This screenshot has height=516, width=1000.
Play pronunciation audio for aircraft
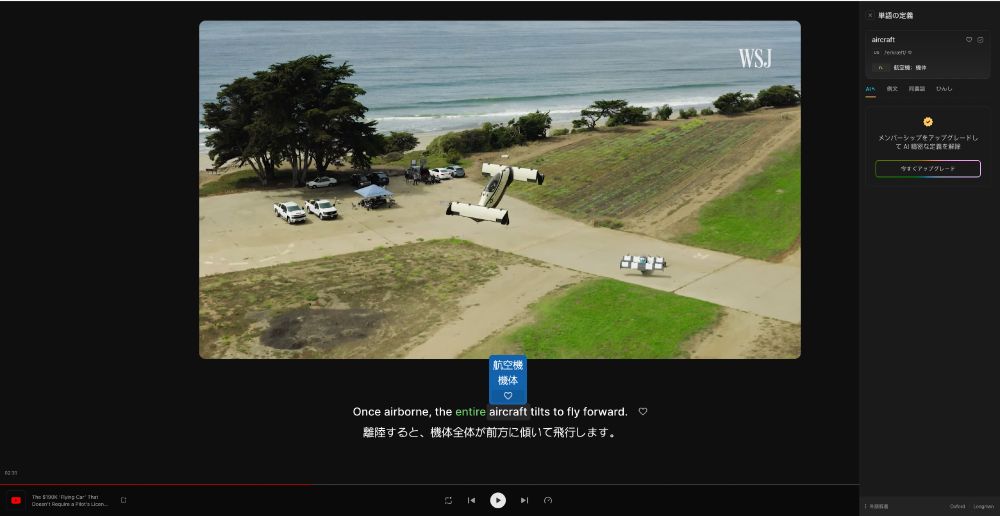(910, 53)
